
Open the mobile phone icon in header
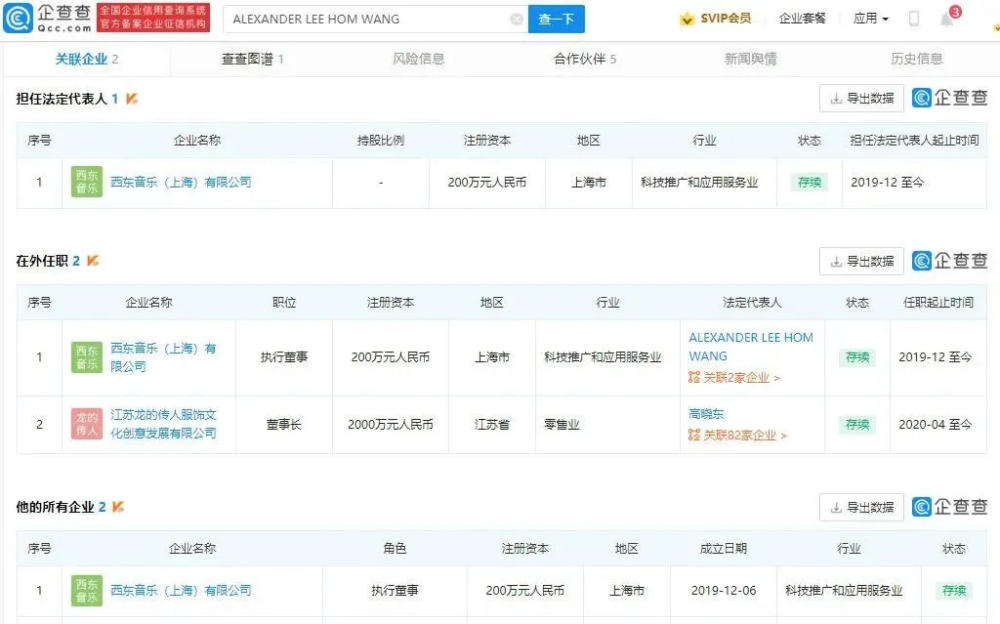coord(913,19)
